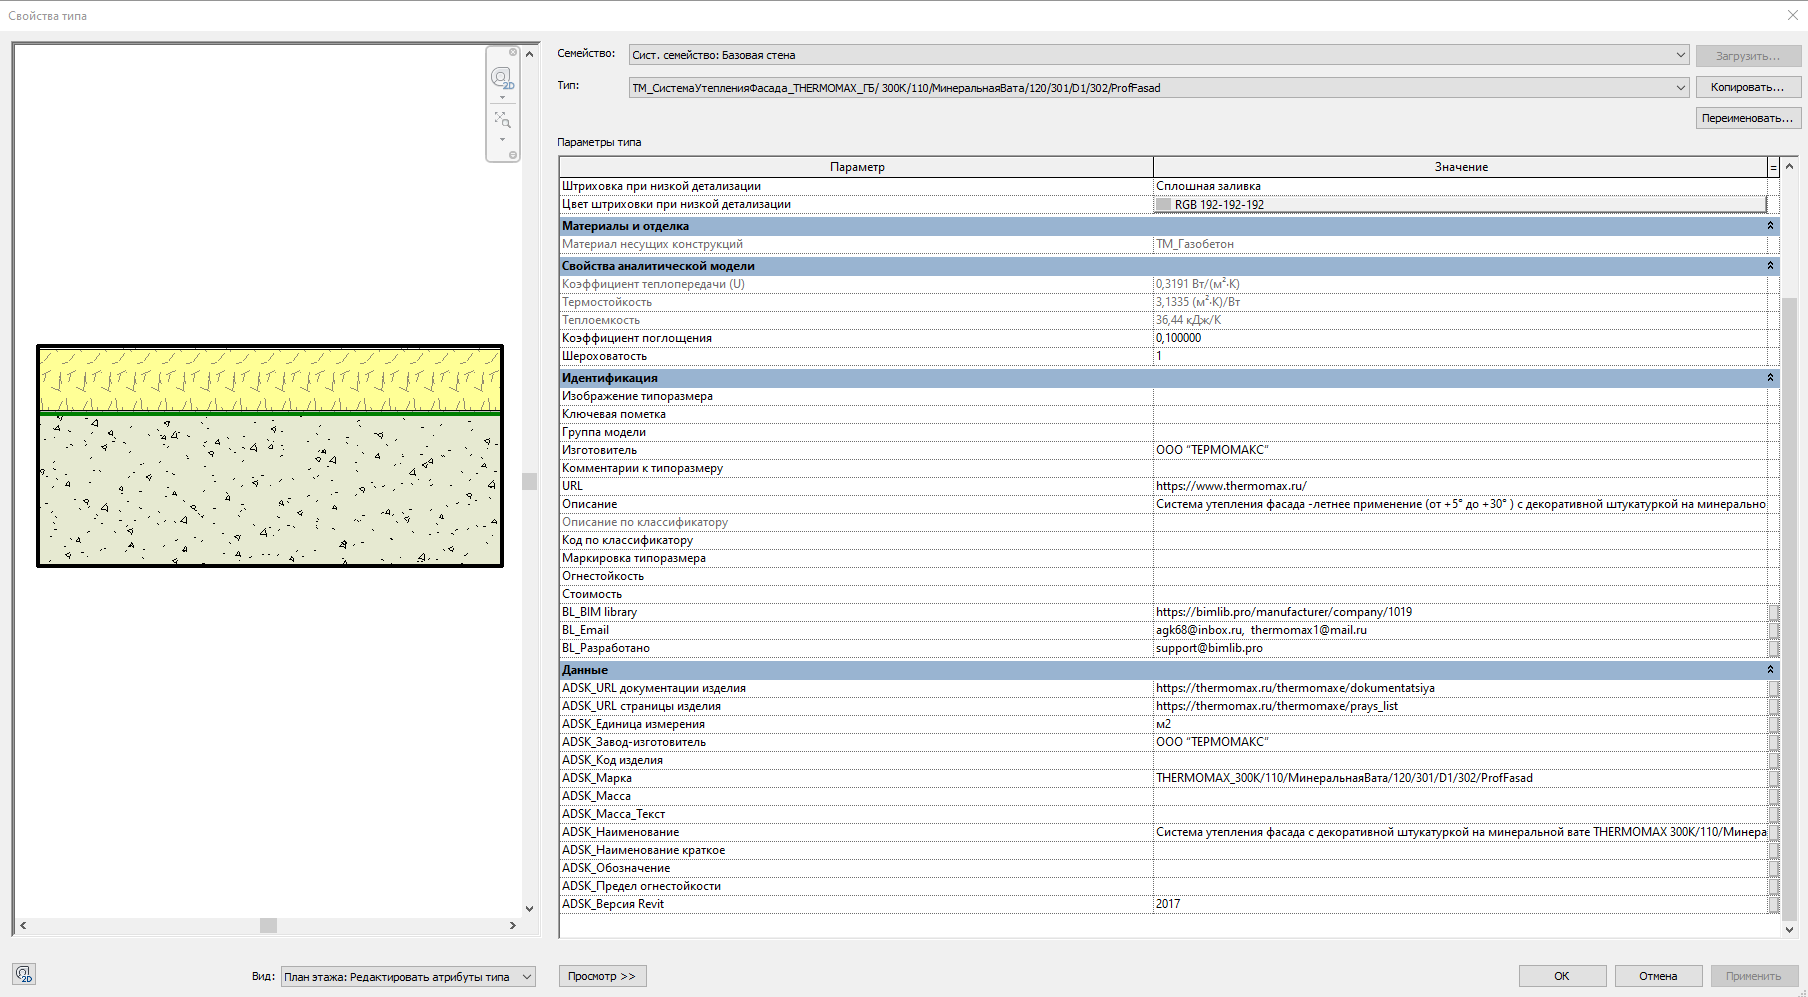Viewport: 1808px width, 997px height.
Task: Click the Переименовать button
Action: click(x=1748, y=118)
